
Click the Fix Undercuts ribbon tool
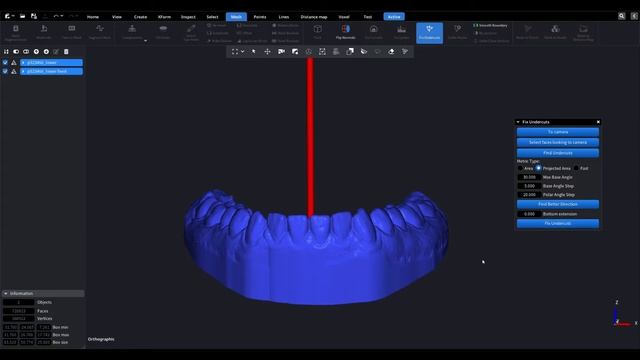[429, 33]
